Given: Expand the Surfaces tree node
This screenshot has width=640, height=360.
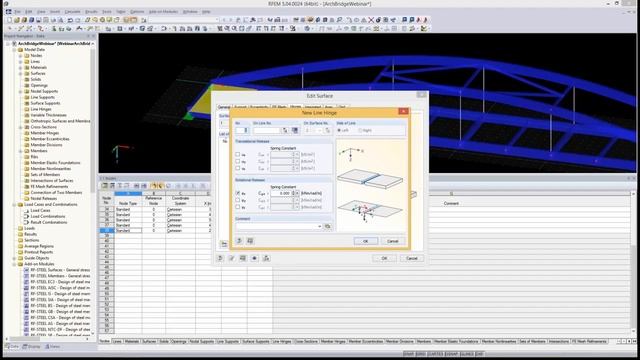Looking at the screenshot, I should (20, 73).
